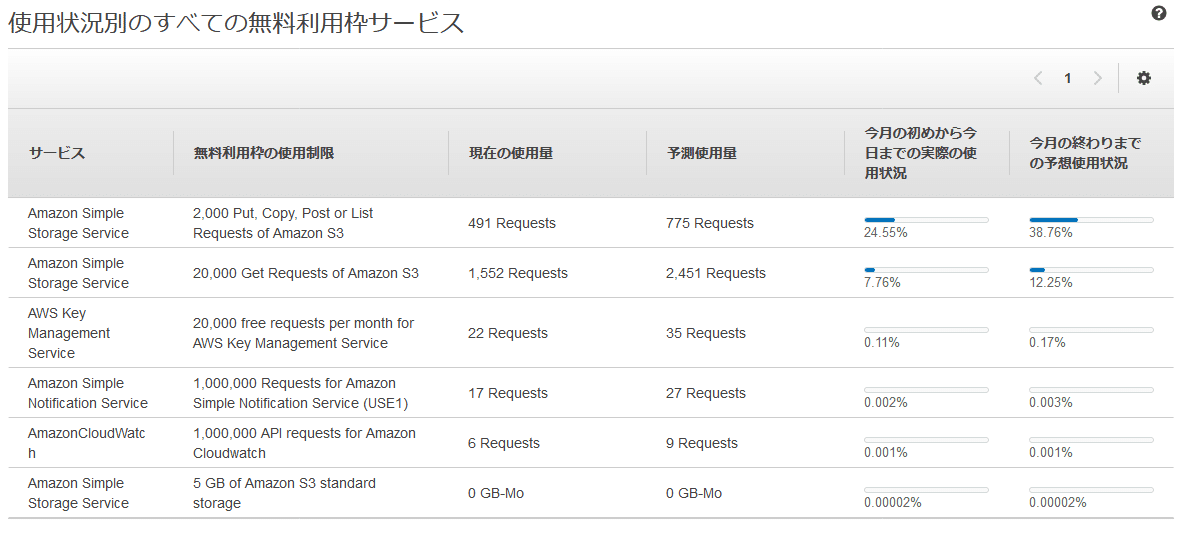This screenshot has width=1184, height=534.
Task: Open table settings gear icon
Action: point(1144,78)
